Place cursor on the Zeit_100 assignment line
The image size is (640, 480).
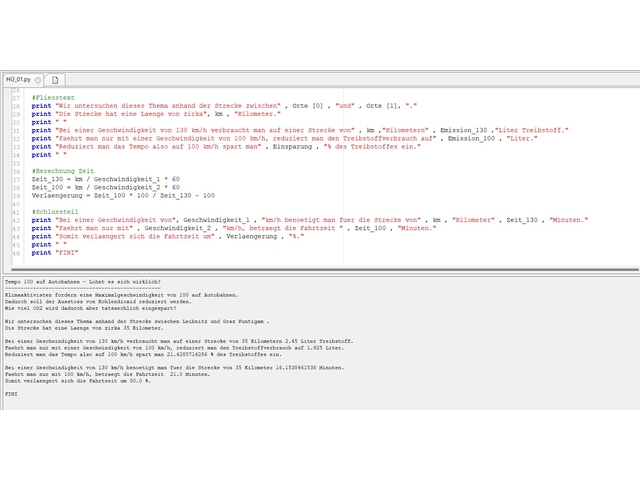tap(106, 187)
